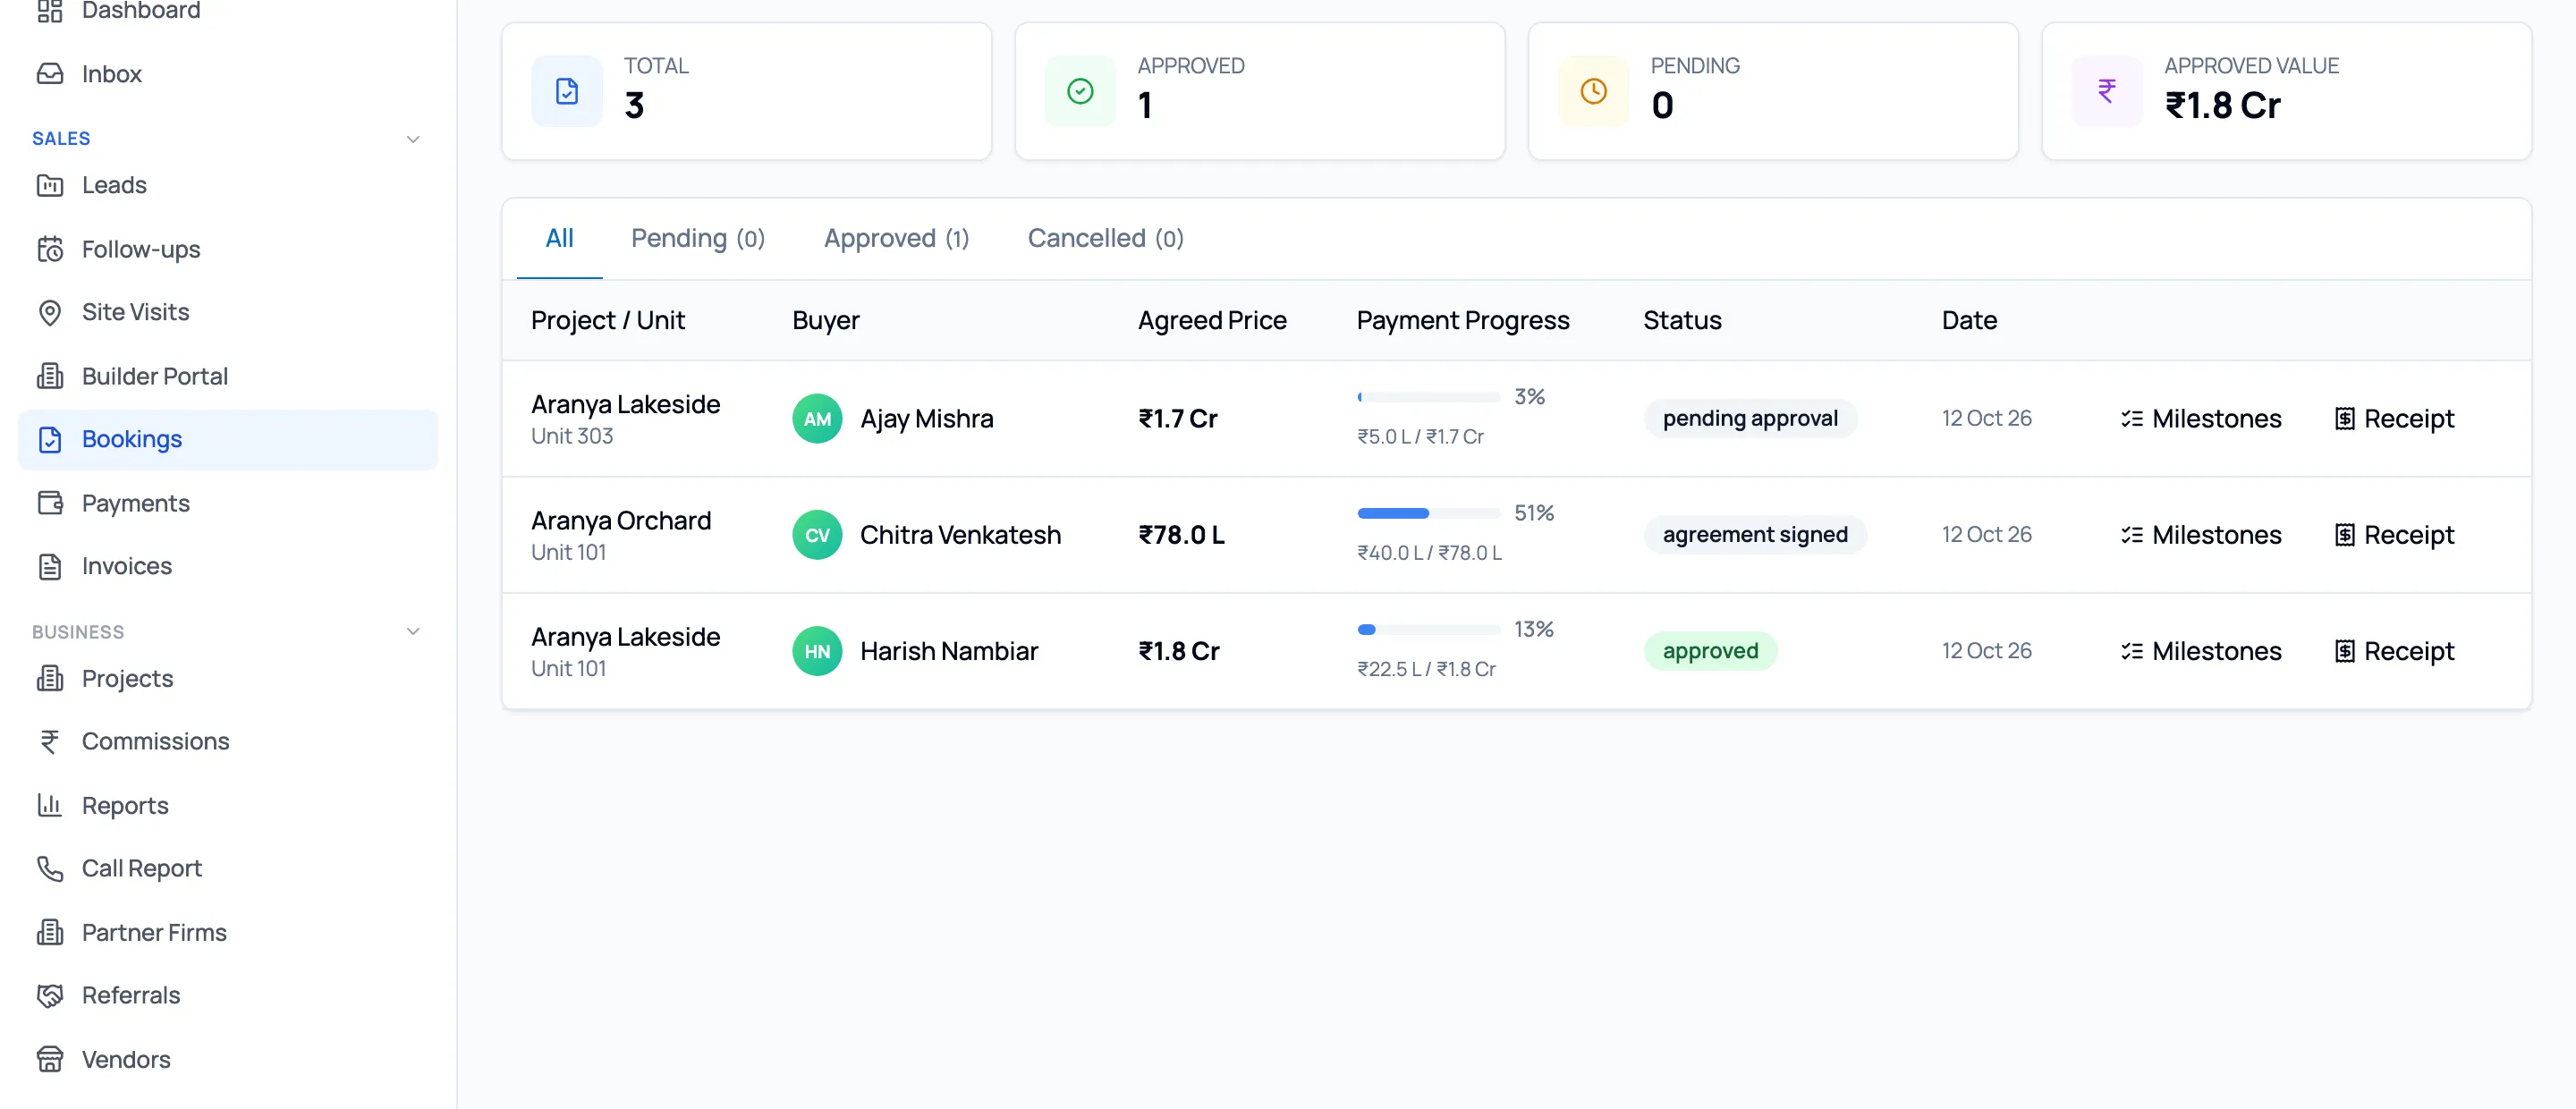Click the Commissions rupee icon
The image size is (2576, 1109).
(x=50, y=741)
